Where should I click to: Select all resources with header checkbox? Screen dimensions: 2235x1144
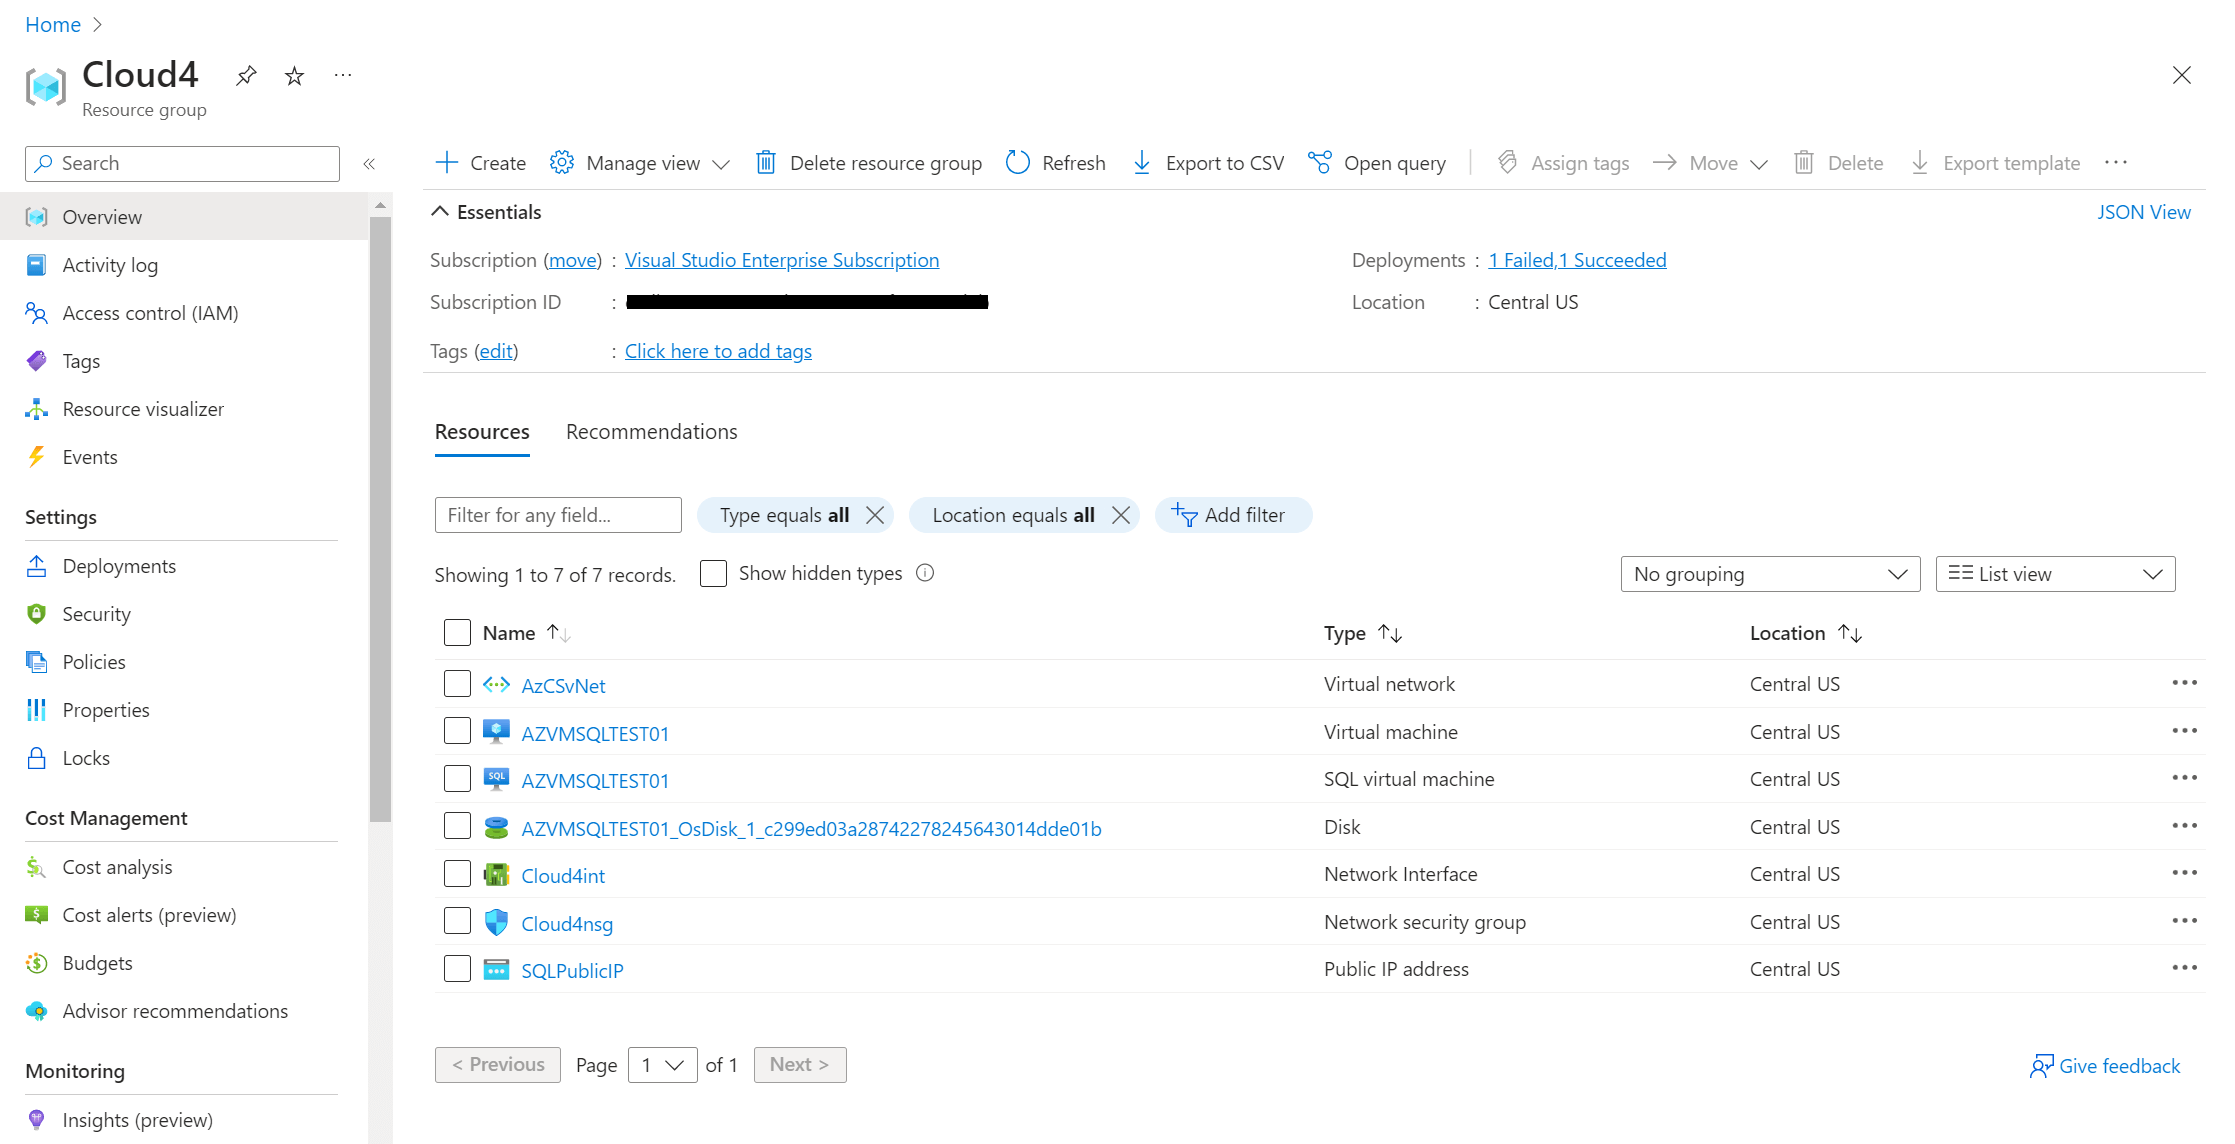[x=457, y=633]
